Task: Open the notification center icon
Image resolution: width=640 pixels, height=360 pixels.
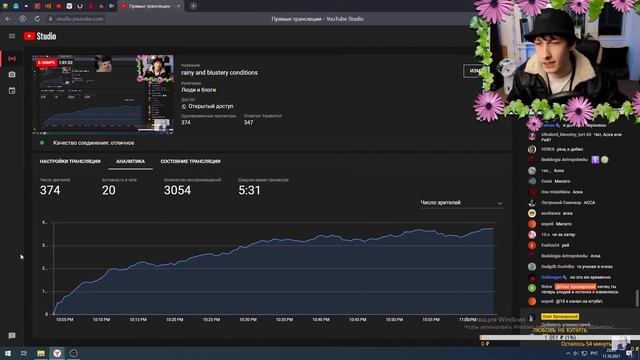Action: point(629,353)
